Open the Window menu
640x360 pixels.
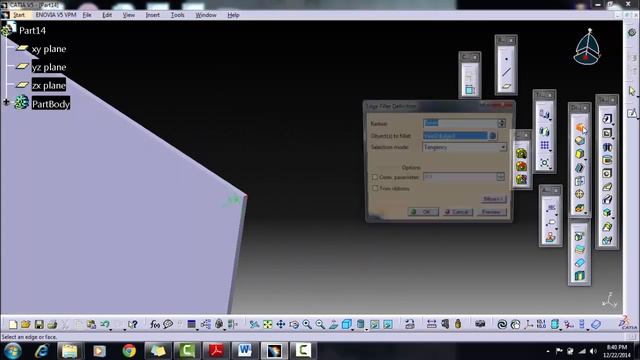tap(206, 15)
